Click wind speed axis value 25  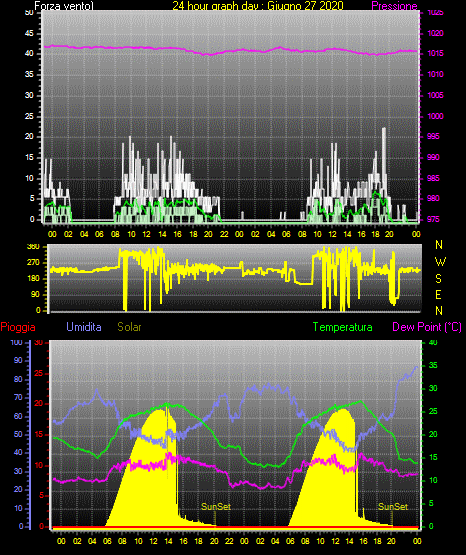(x=29, y=116)
